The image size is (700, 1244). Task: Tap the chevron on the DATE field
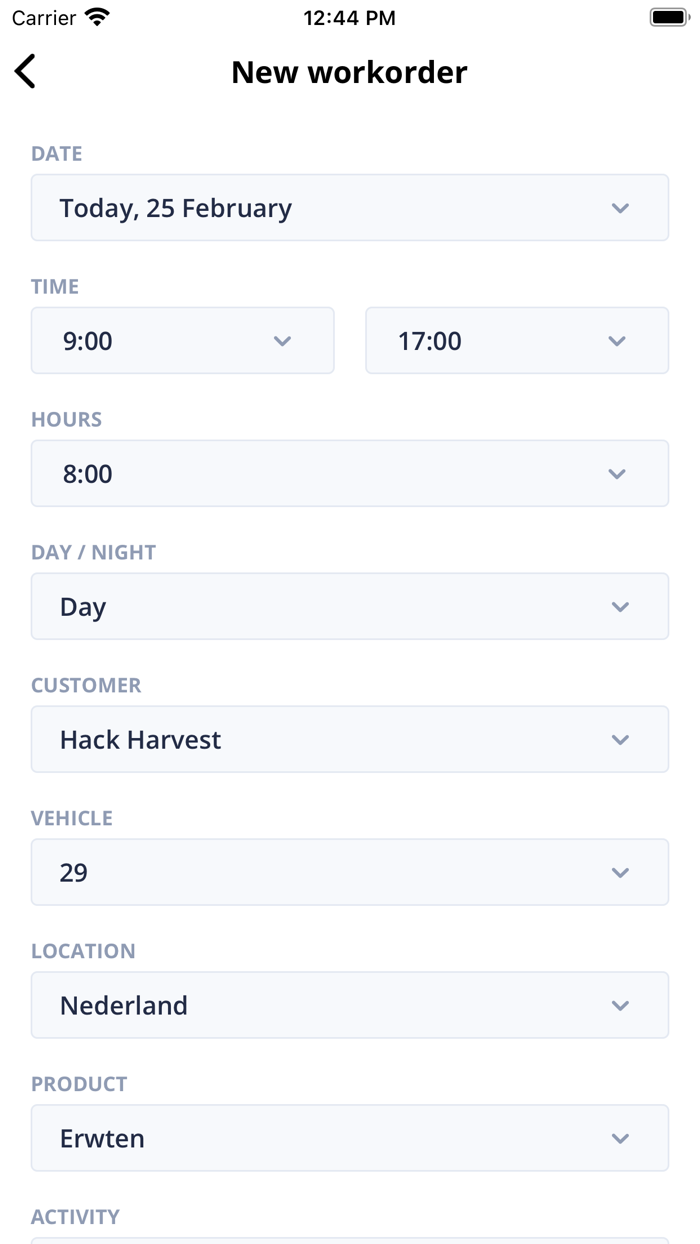tap(620, 207)
